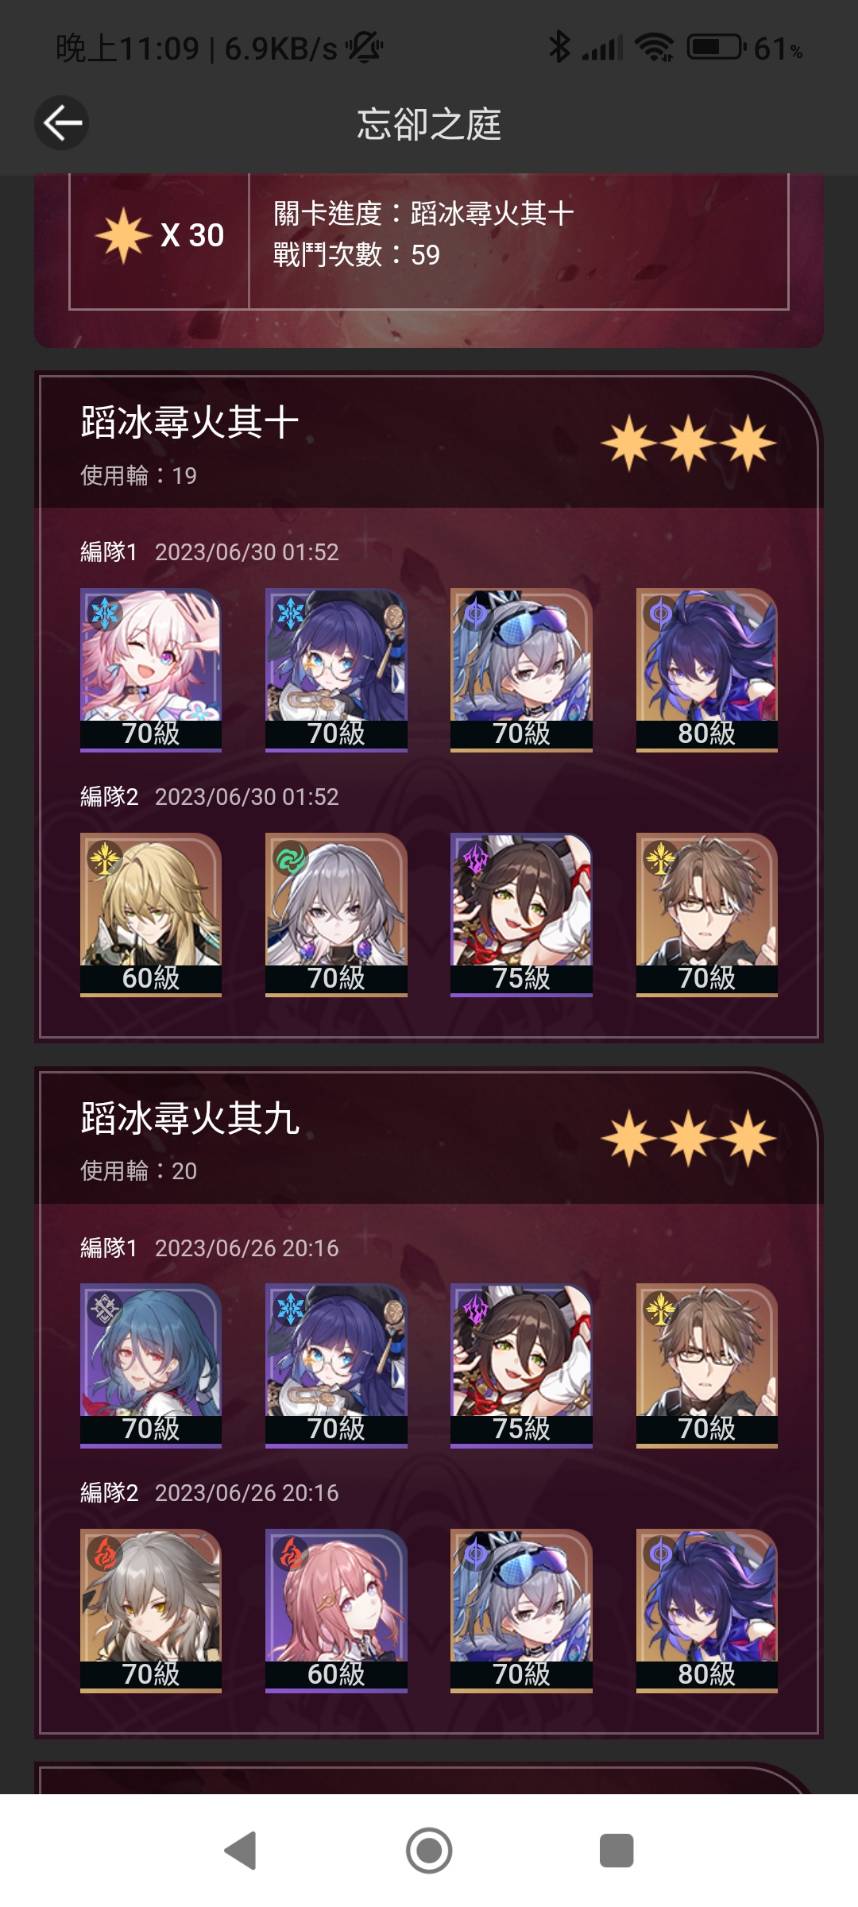
Task: Tap the back arrow in the header
Action: click(x=62, y=123)
